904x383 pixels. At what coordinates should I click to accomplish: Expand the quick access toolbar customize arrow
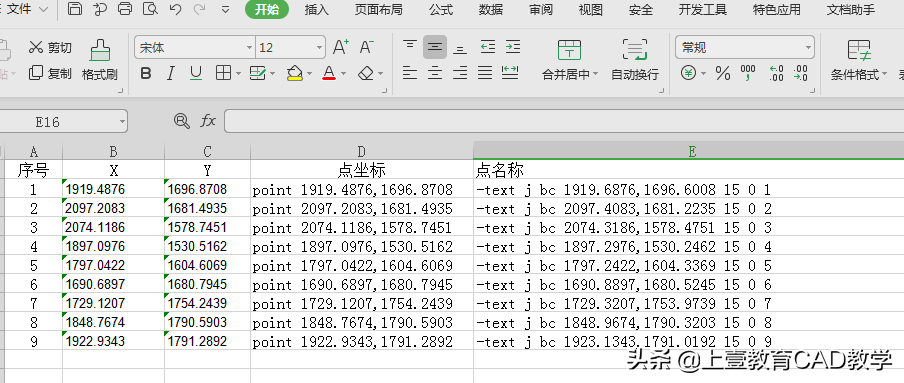(x=225, y=9)
